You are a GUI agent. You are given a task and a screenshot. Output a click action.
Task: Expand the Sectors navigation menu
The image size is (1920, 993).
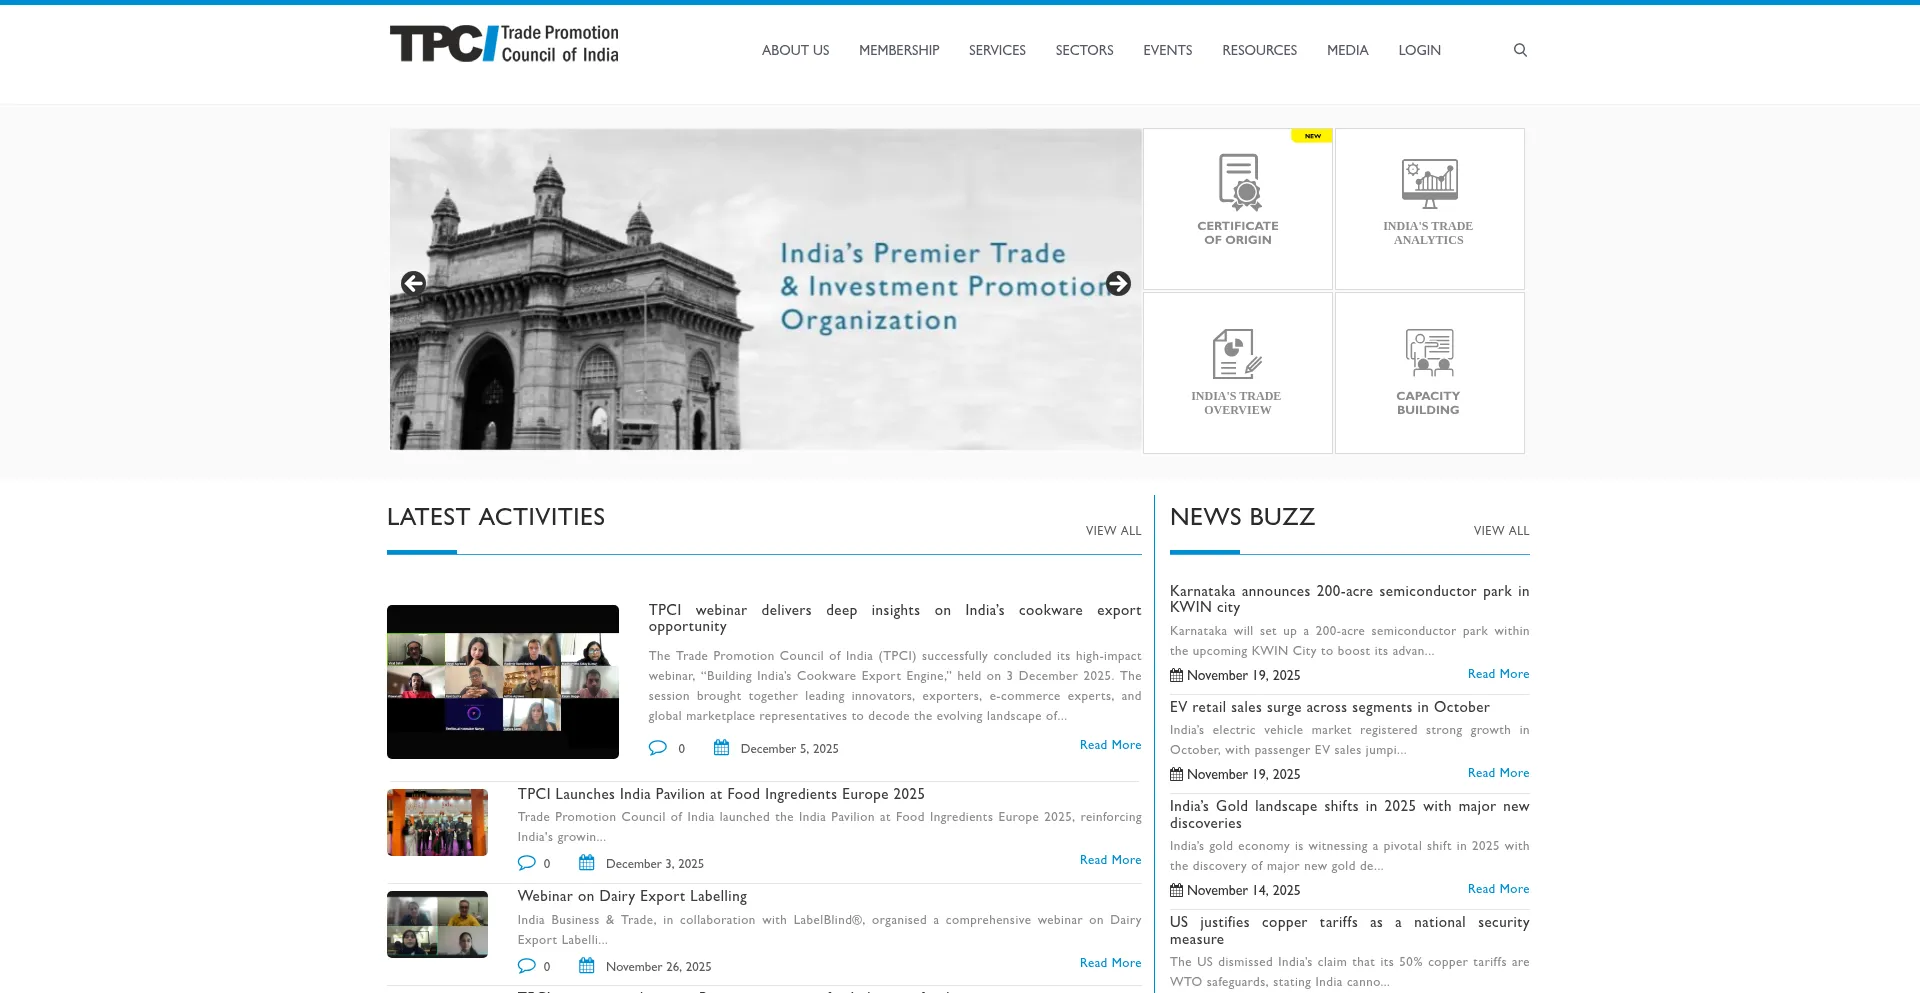coord(1084,50)
